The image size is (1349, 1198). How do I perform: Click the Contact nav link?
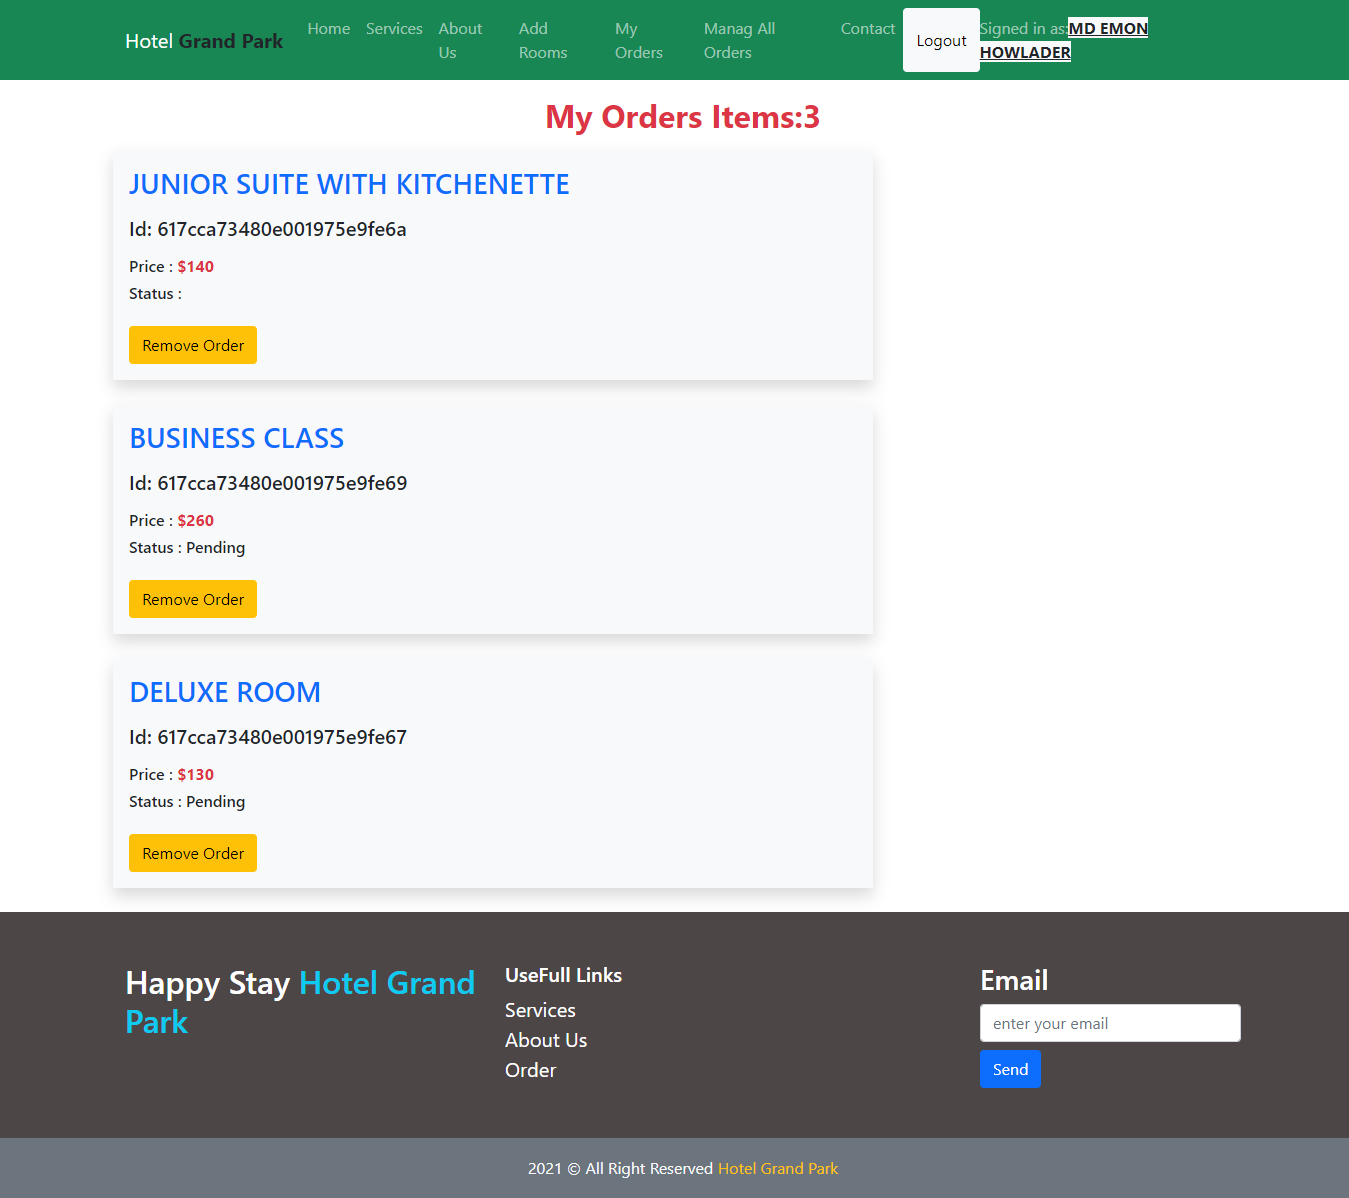click(867, 29)
